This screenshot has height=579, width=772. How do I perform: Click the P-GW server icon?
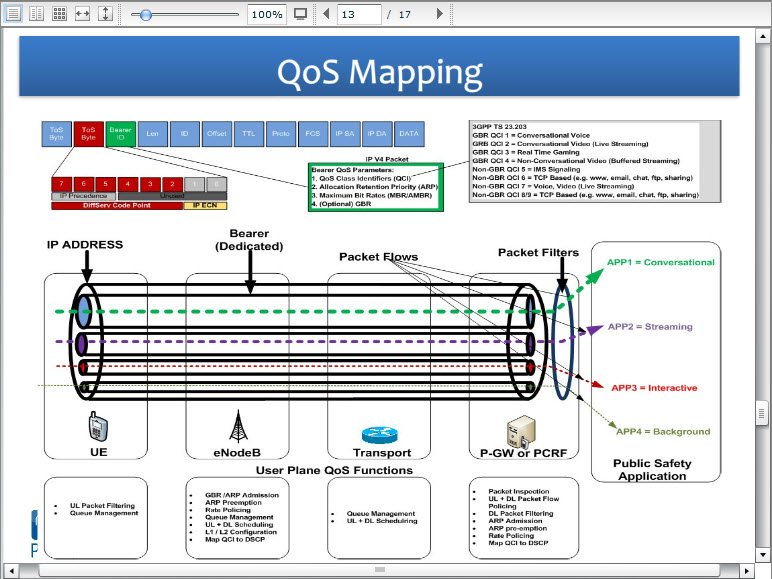point(521,432)
